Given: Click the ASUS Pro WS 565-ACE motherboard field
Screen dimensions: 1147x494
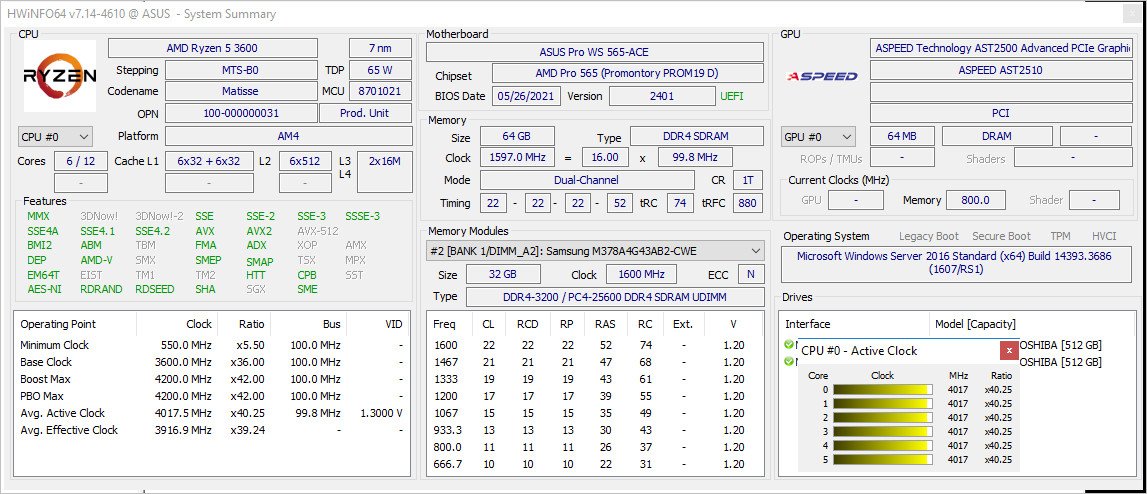Looking at the screenshot, I should 594,52.
